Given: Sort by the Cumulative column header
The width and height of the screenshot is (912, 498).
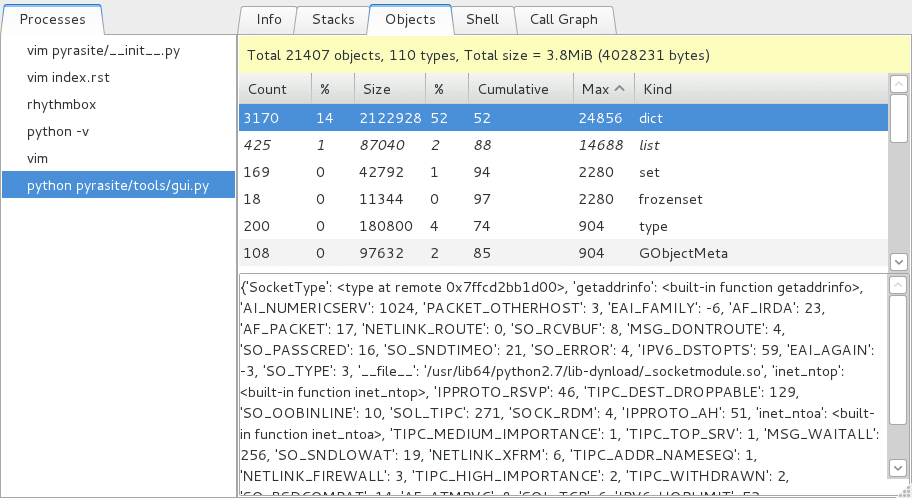Looking at the screenshot, I should pyautogui.click(x=521, y=89).
